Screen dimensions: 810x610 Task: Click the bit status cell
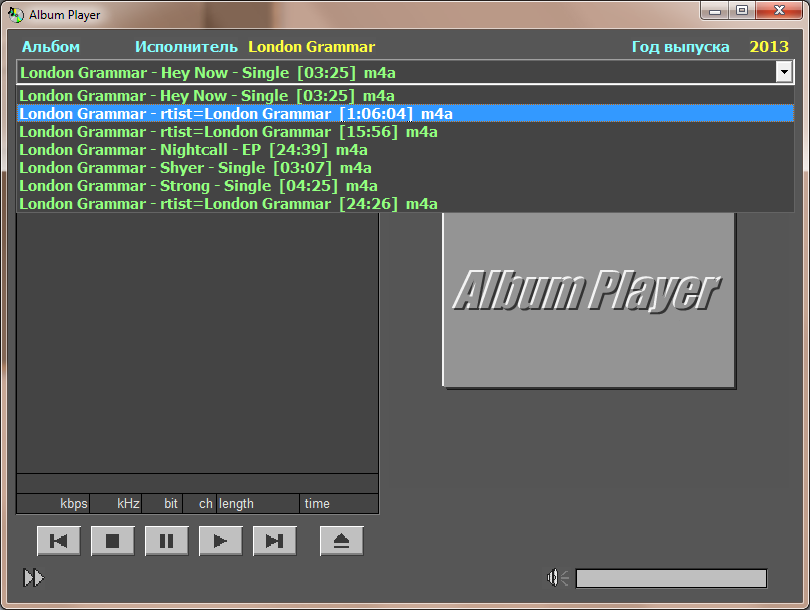pyautogui.click(x=162, y=504)
